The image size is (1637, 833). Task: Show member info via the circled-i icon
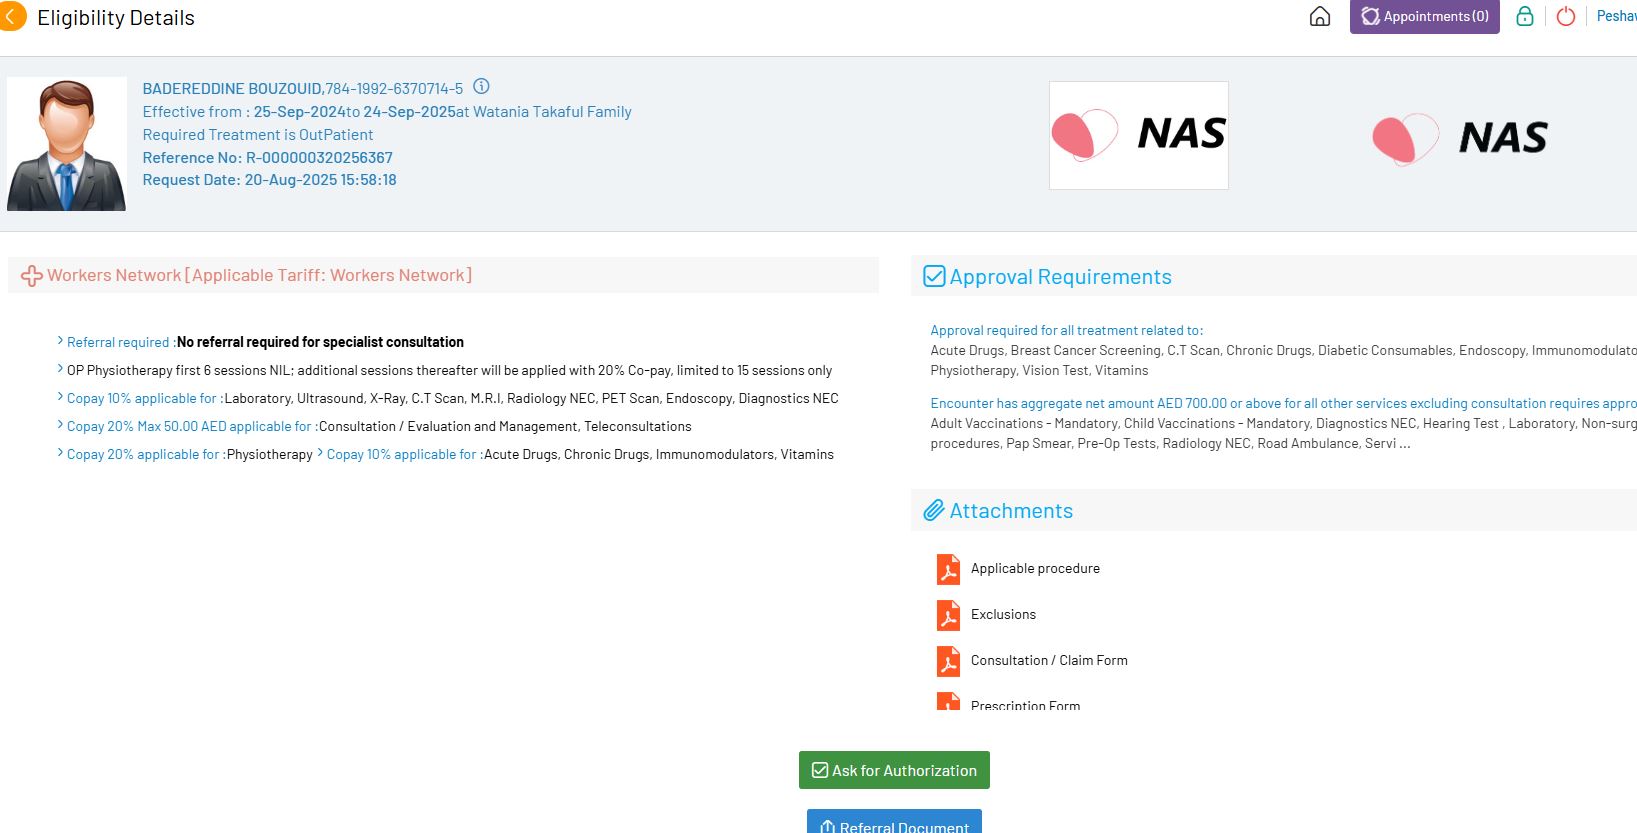coord(481,86)
